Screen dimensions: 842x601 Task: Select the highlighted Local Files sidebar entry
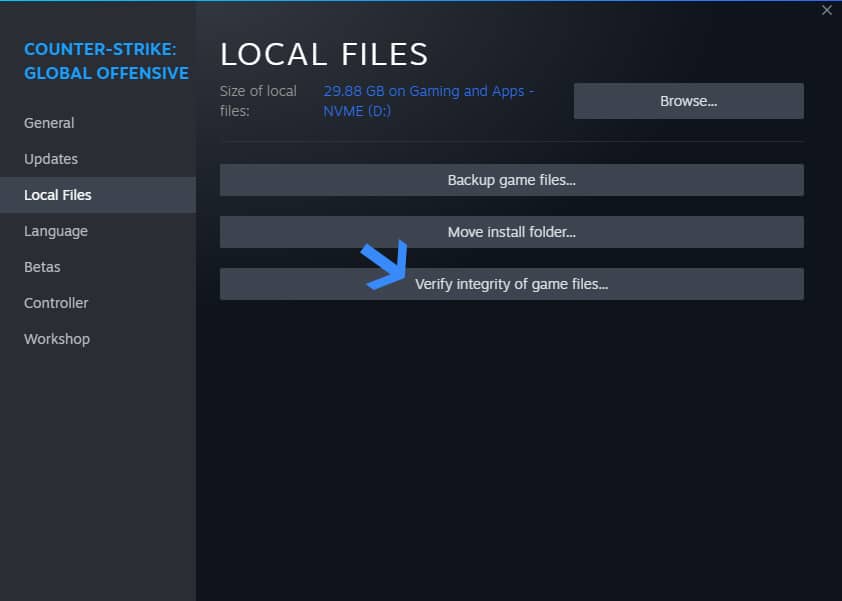tap(57, 194)
